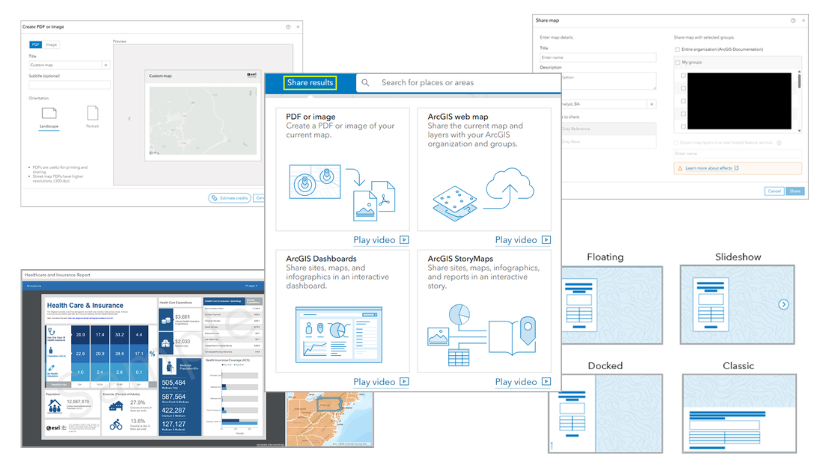Select the Docked layout thumbnail
The width and height of the screenshot is (826, 465).
[x=605, y=413]
